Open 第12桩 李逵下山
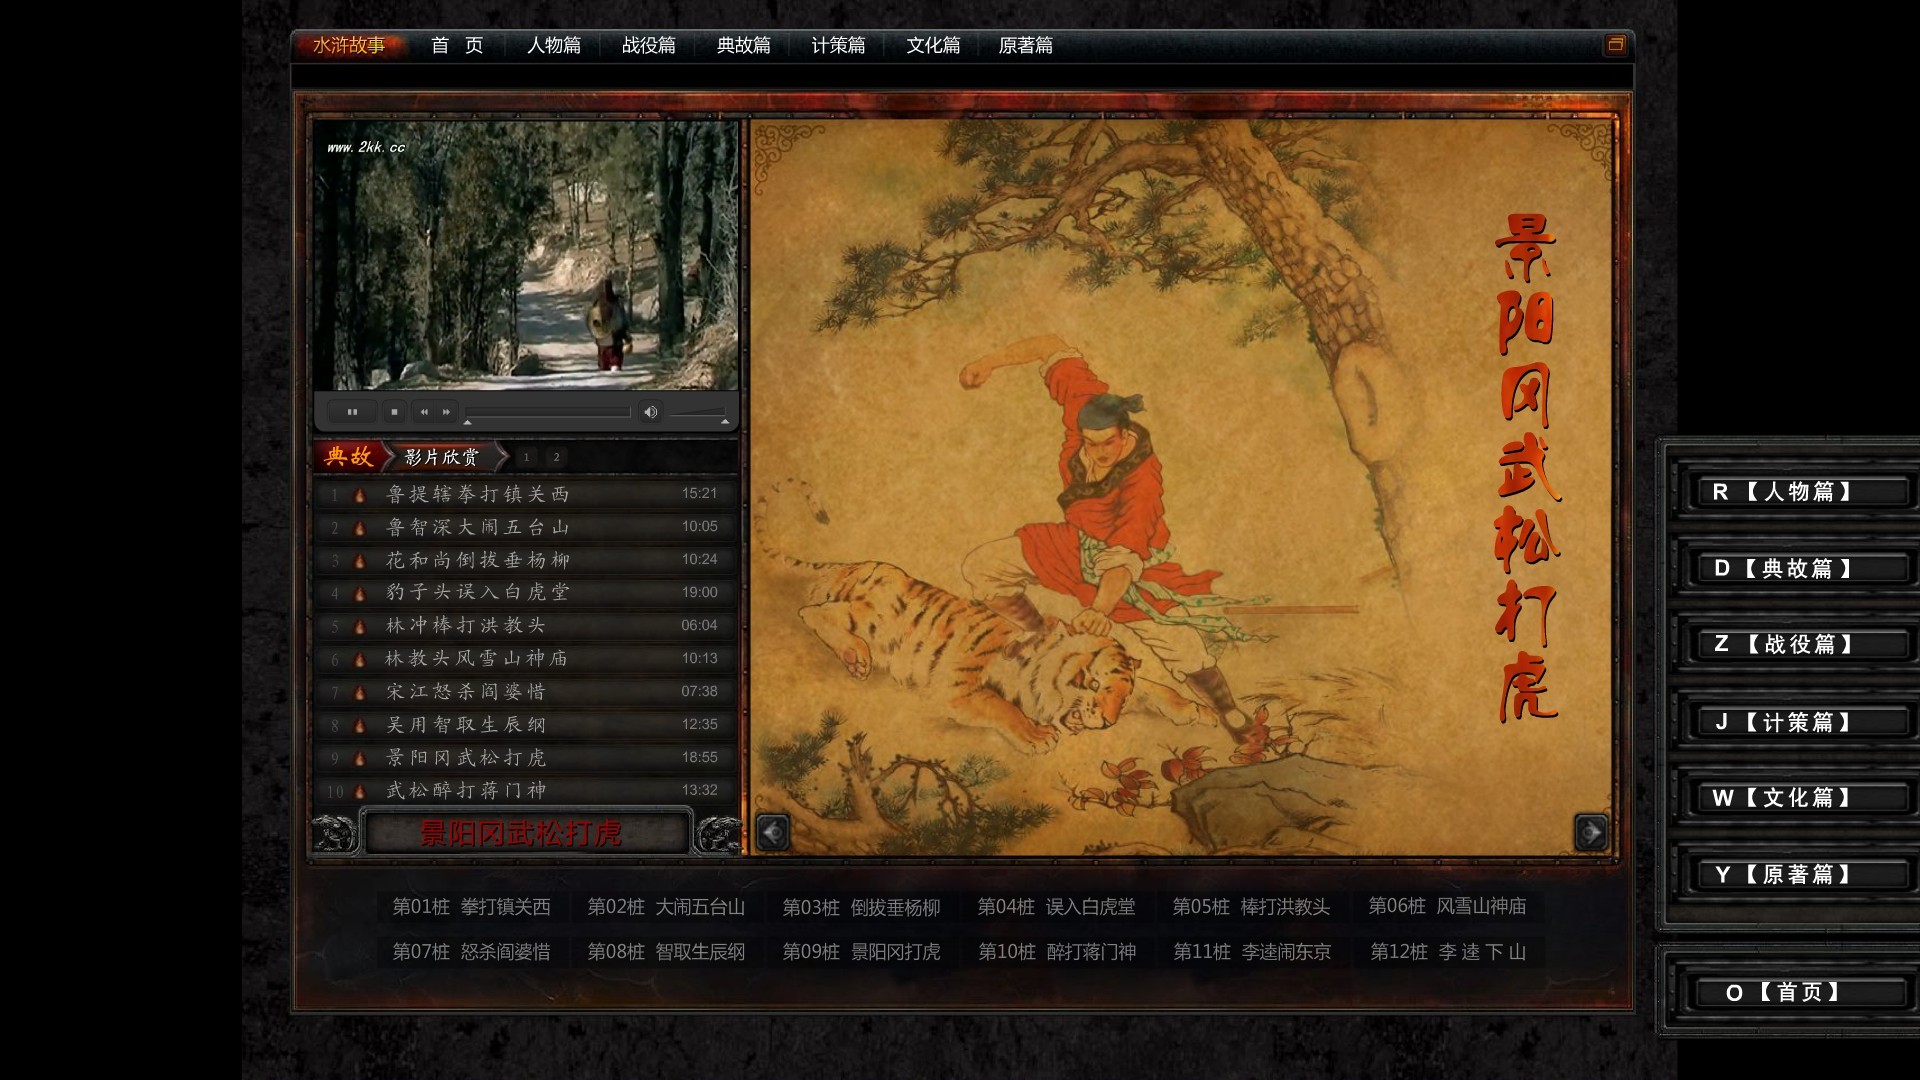The image size is (1920, 1080). 1448,952
